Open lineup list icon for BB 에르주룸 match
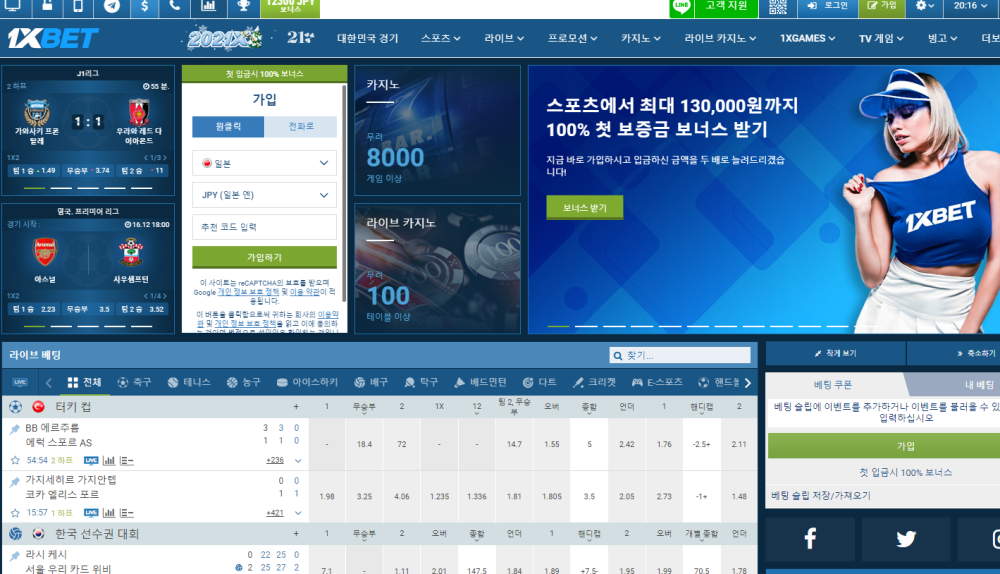 (126, 460)
